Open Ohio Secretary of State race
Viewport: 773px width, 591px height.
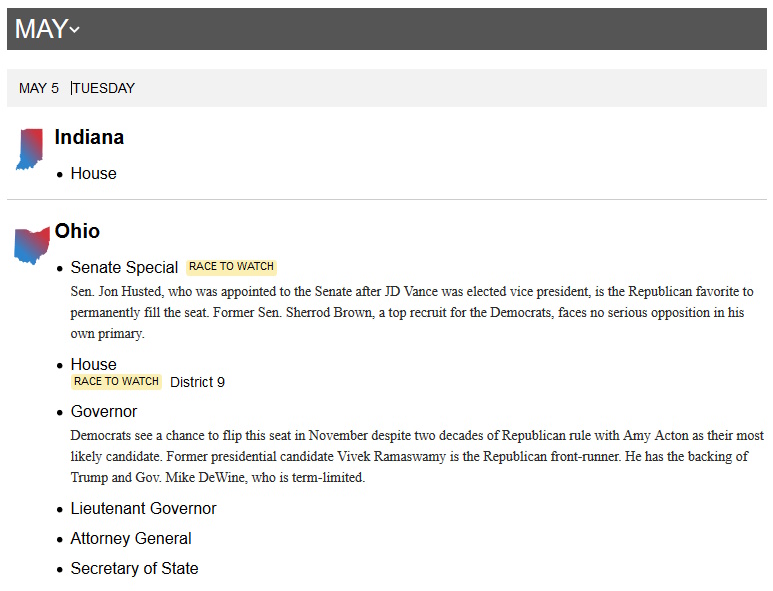[134, 568]
